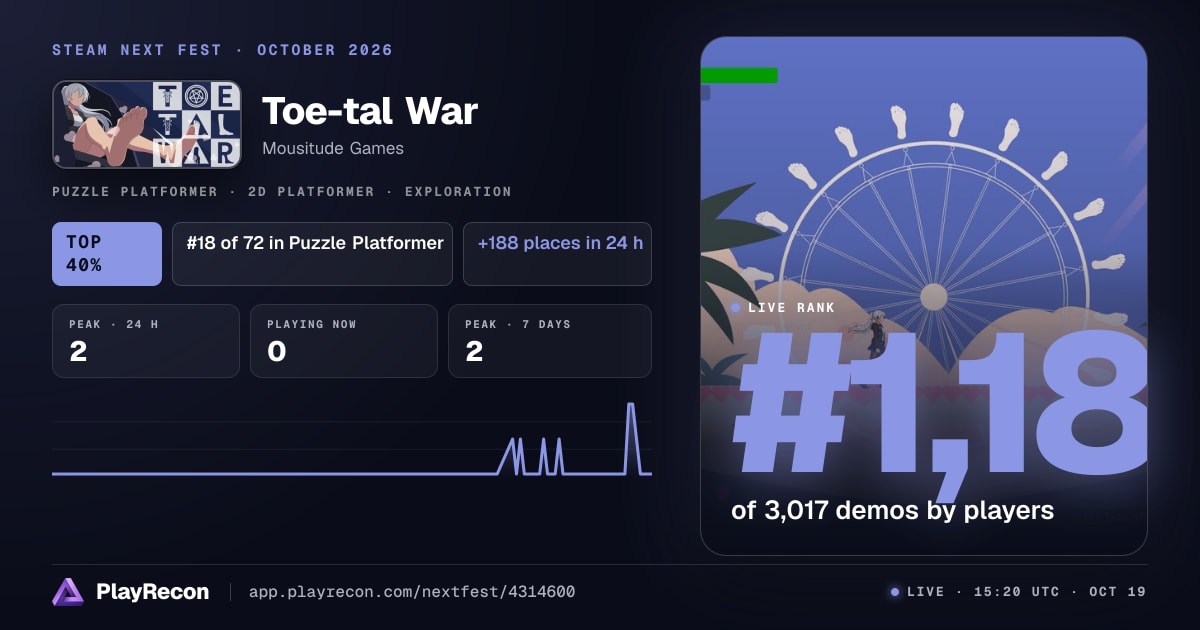
Task: Click the Ferris wheel center hub in screenshot
Action: pos(933,297)
